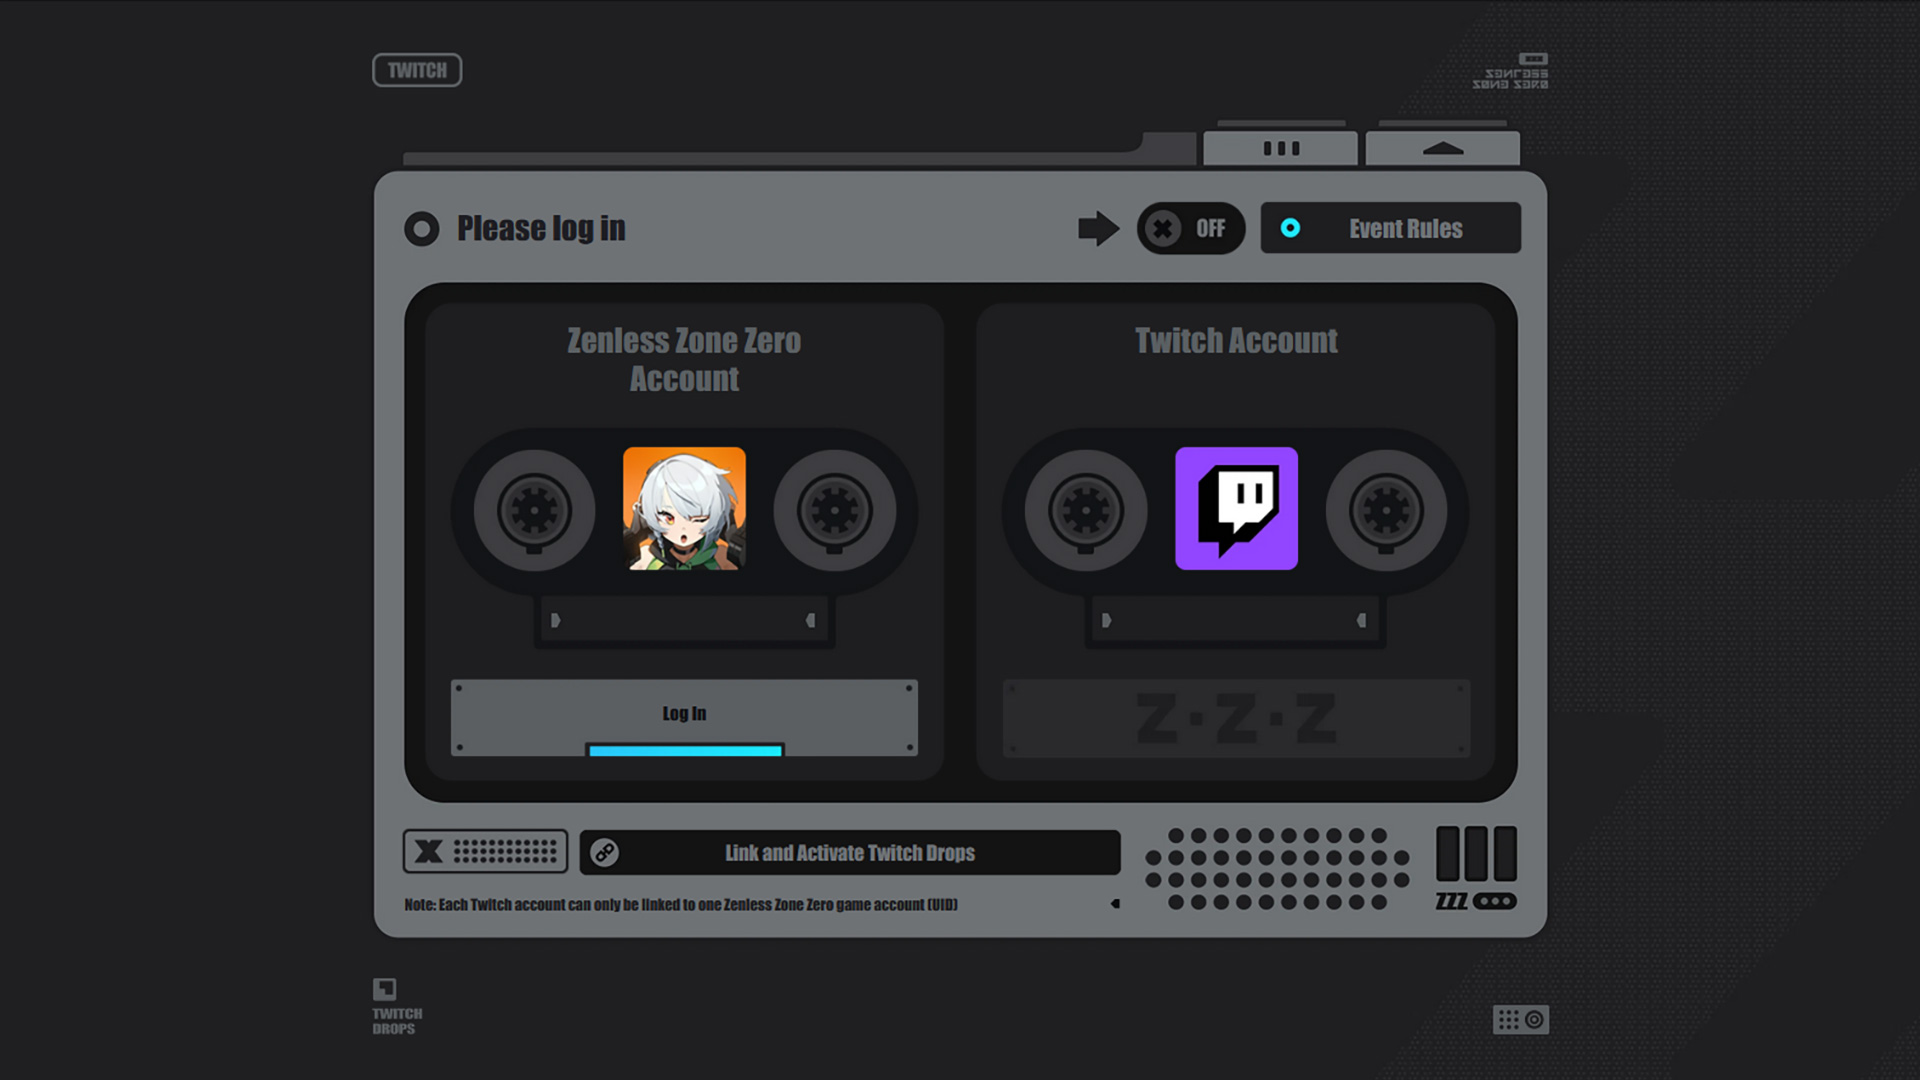Click the cyan progress bar under Log In
This screenshot has height=1080, width=1920.
[x=684, y=749]
